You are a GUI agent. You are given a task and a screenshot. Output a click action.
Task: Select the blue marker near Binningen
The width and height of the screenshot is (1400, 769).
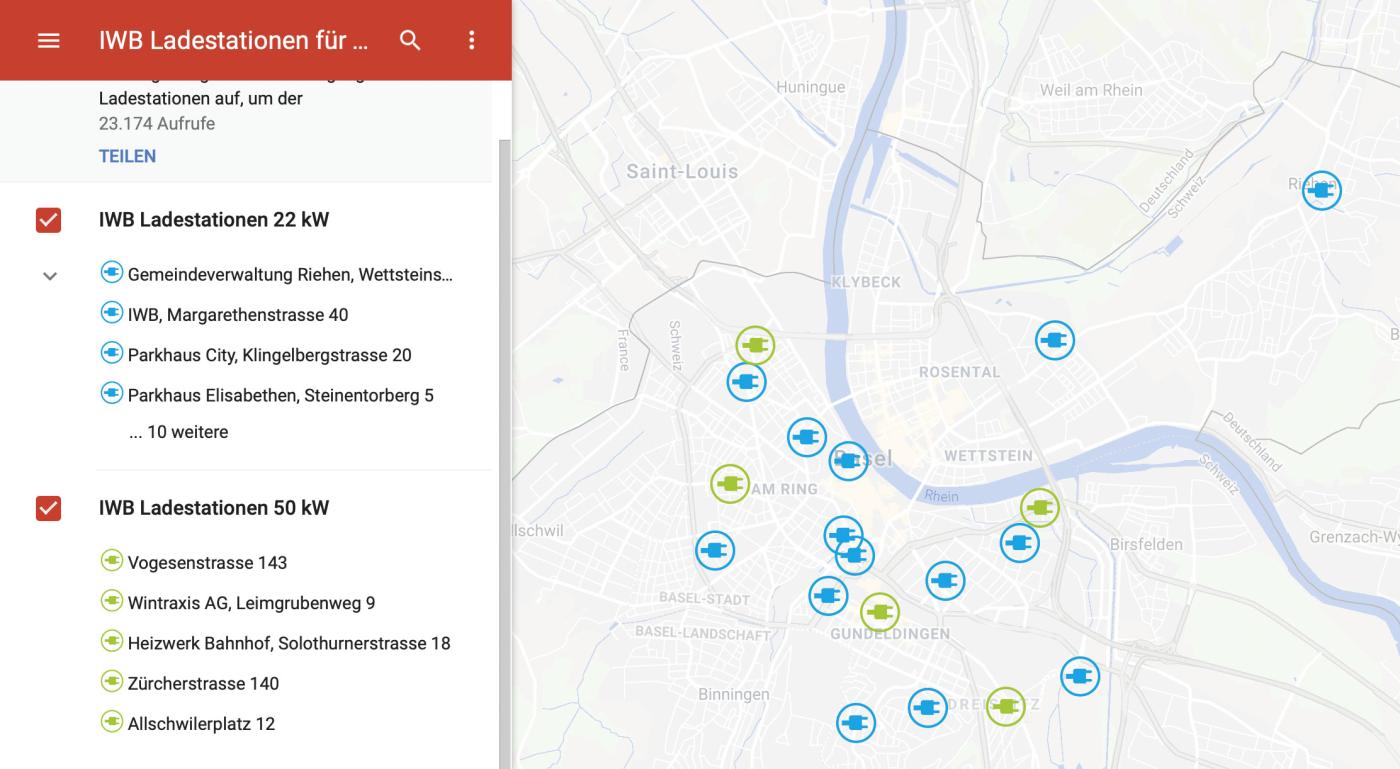(856, 722)
